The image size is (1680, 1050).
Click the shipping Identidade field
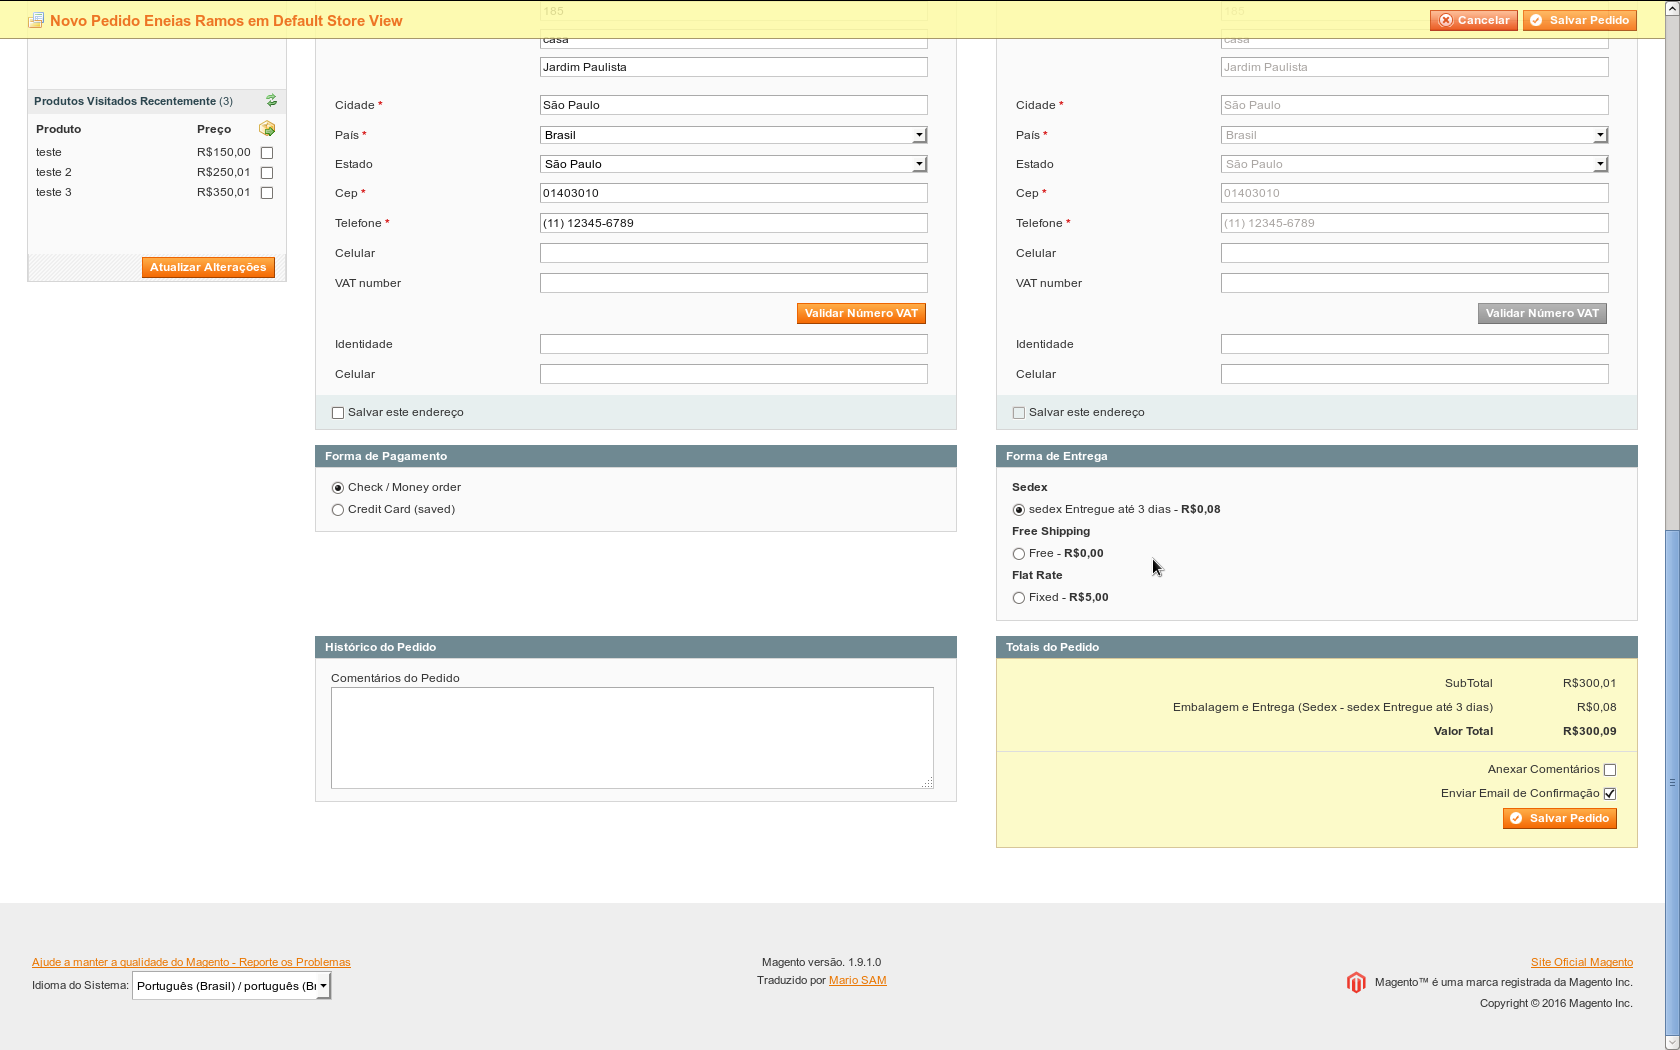[x=1415, y=344]
